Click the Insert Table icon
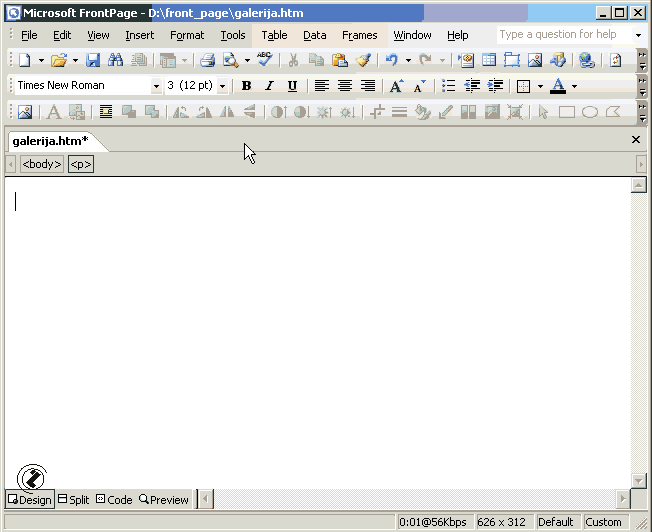The width and height of the screenshot is (652, 532). [x=489, y=60]
